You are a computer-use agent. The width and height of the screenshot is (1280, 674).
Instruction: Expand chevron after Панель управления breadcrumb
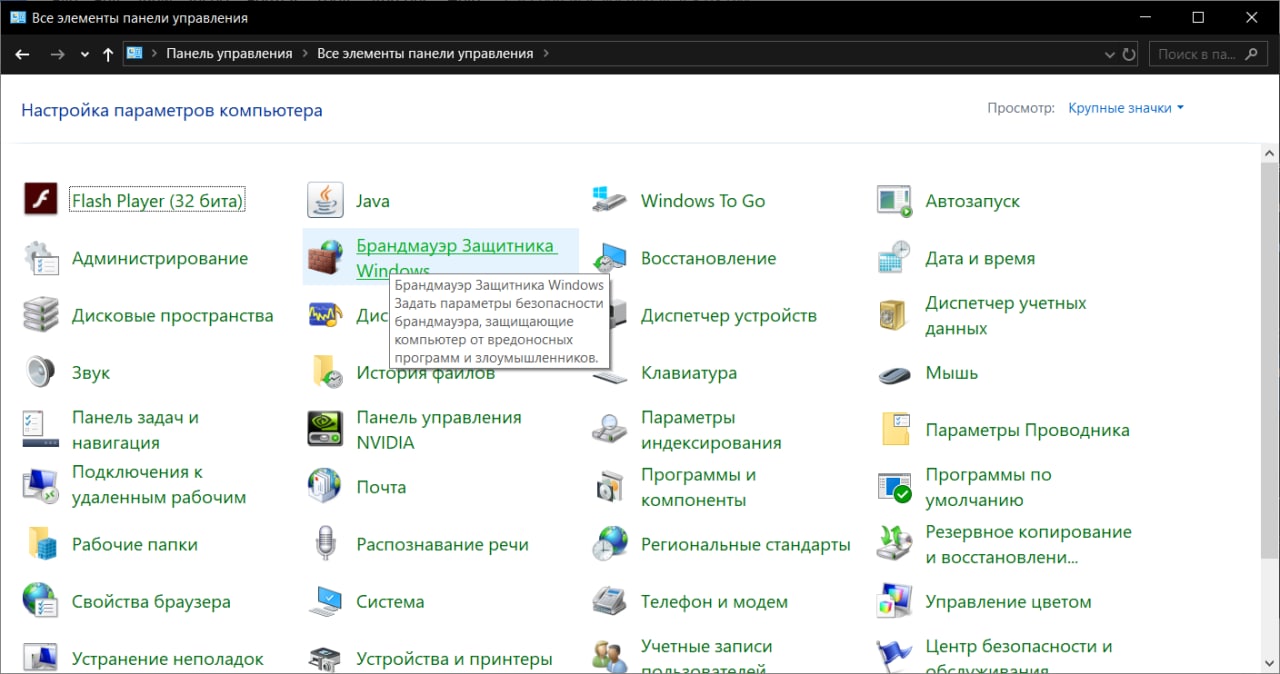[304, 54]
